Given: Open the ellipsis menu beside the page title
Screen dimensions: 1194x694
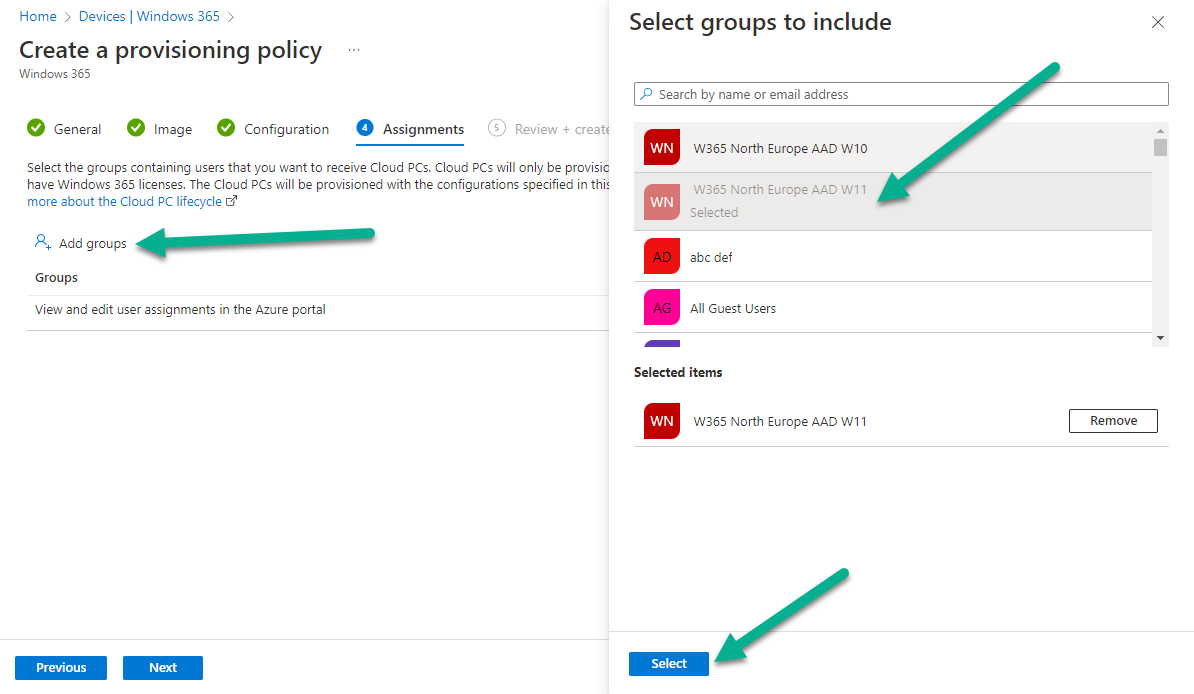Looking at the screenshot, I should pos(353,50).
